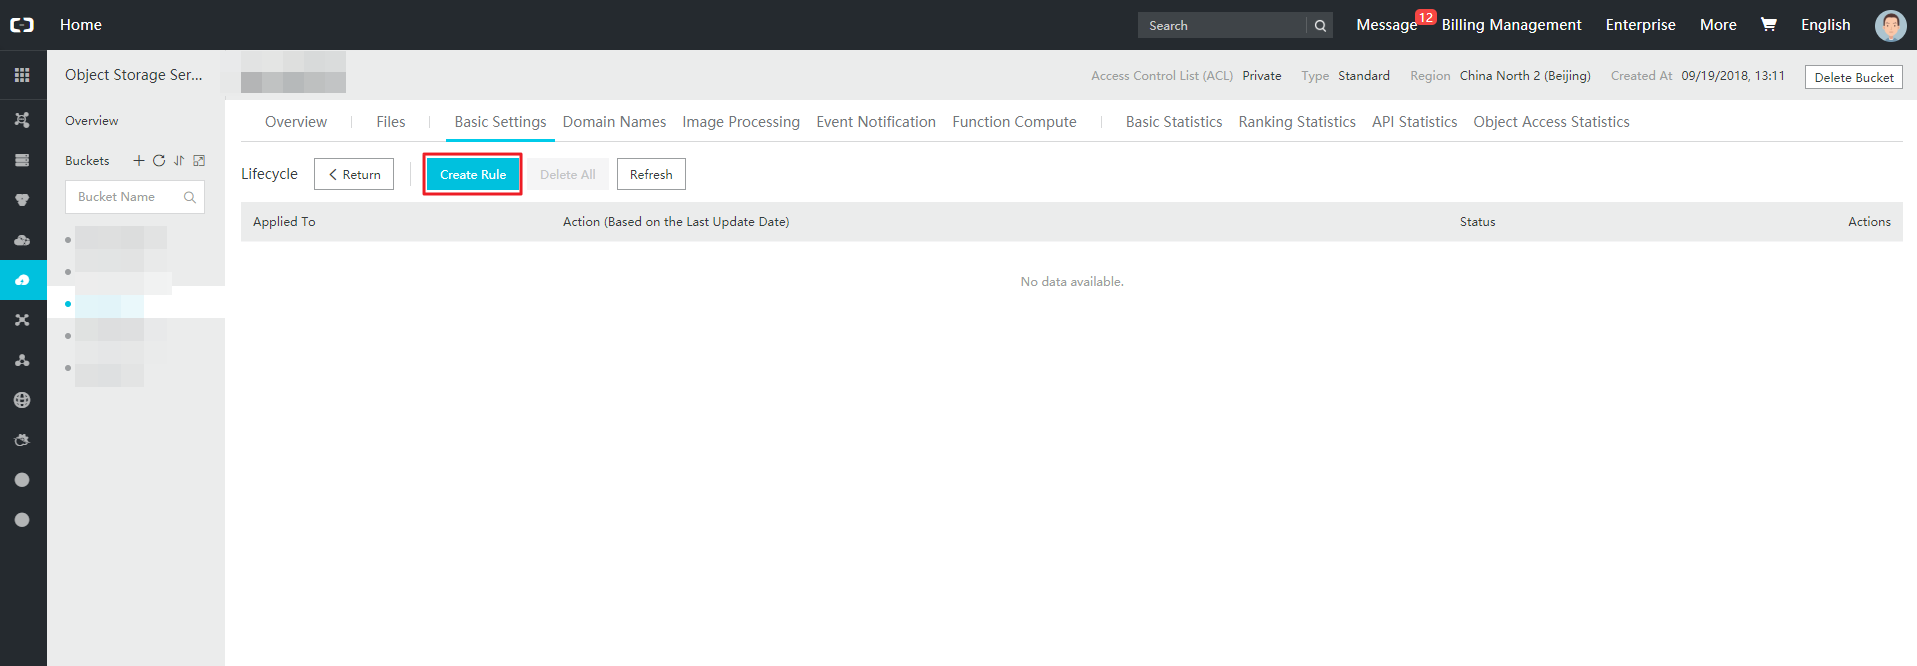
Task: Open the all-products grid icon in sidebar
Action: coord(22,75)
